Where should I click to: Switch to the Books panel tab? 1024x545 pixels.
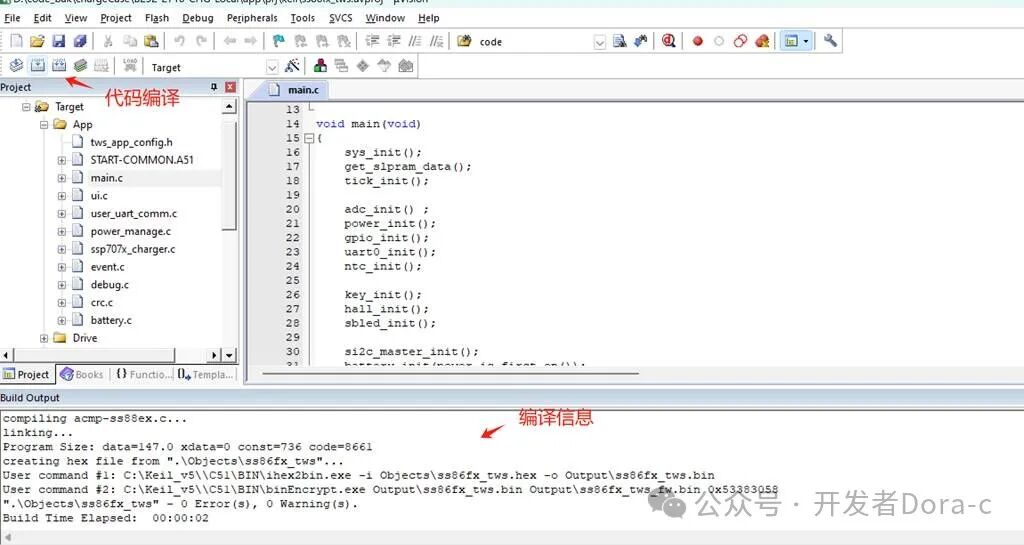click(x=81, y=374)
